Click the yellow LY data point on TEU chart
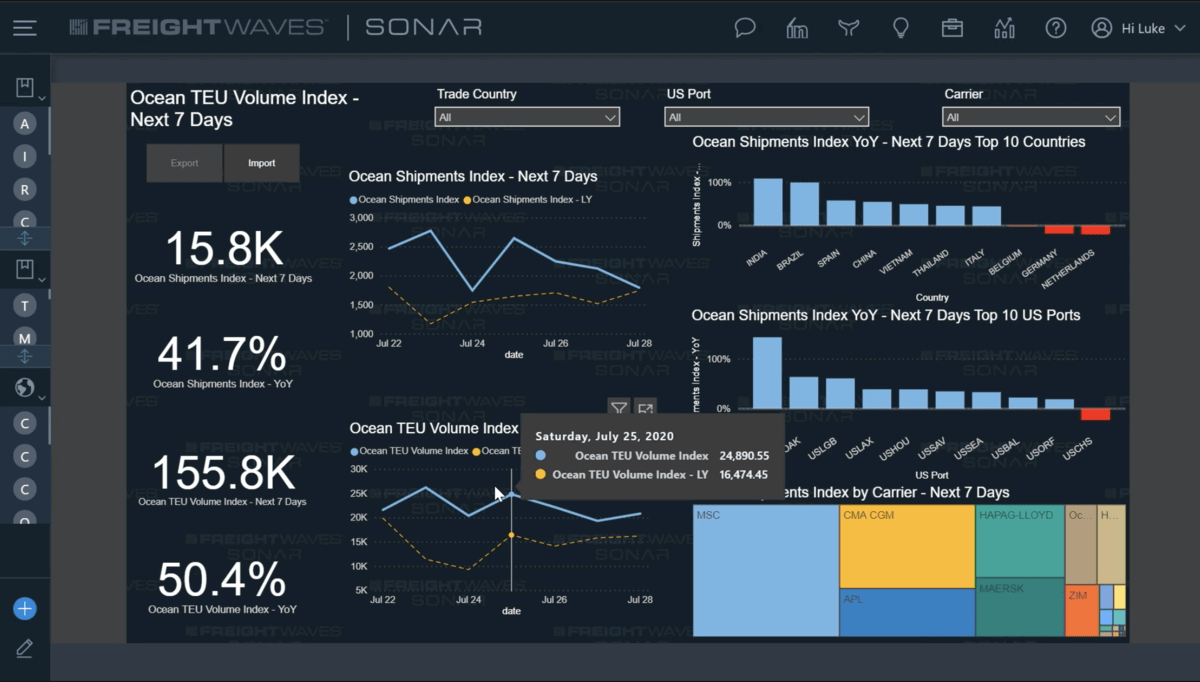The image size is (1200, 682). (x=512, y=535)
